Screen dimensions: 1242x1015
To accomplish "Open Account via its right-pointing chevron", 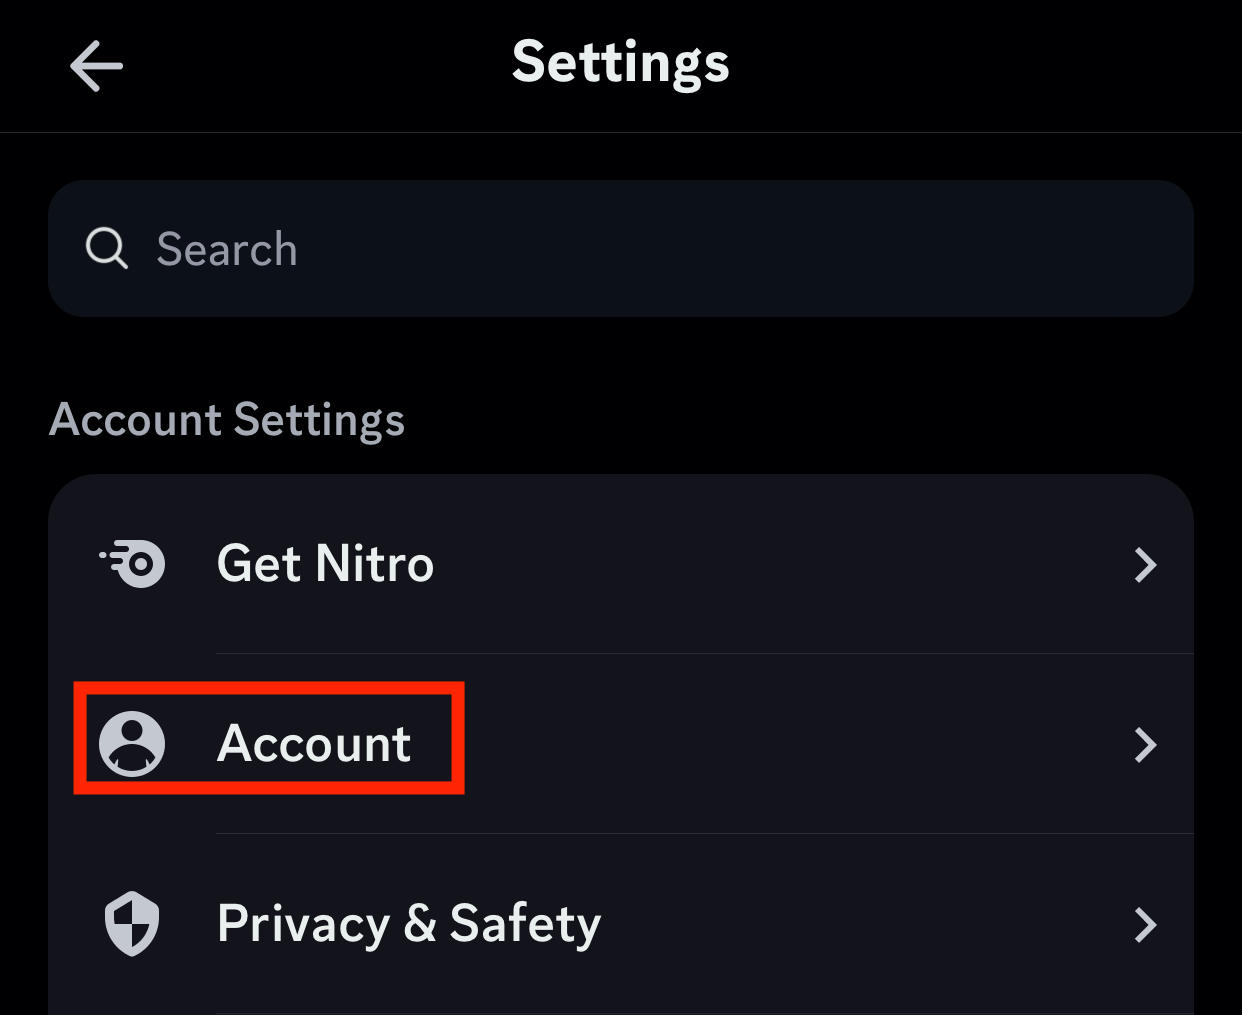I will [x=1146, y=745].
